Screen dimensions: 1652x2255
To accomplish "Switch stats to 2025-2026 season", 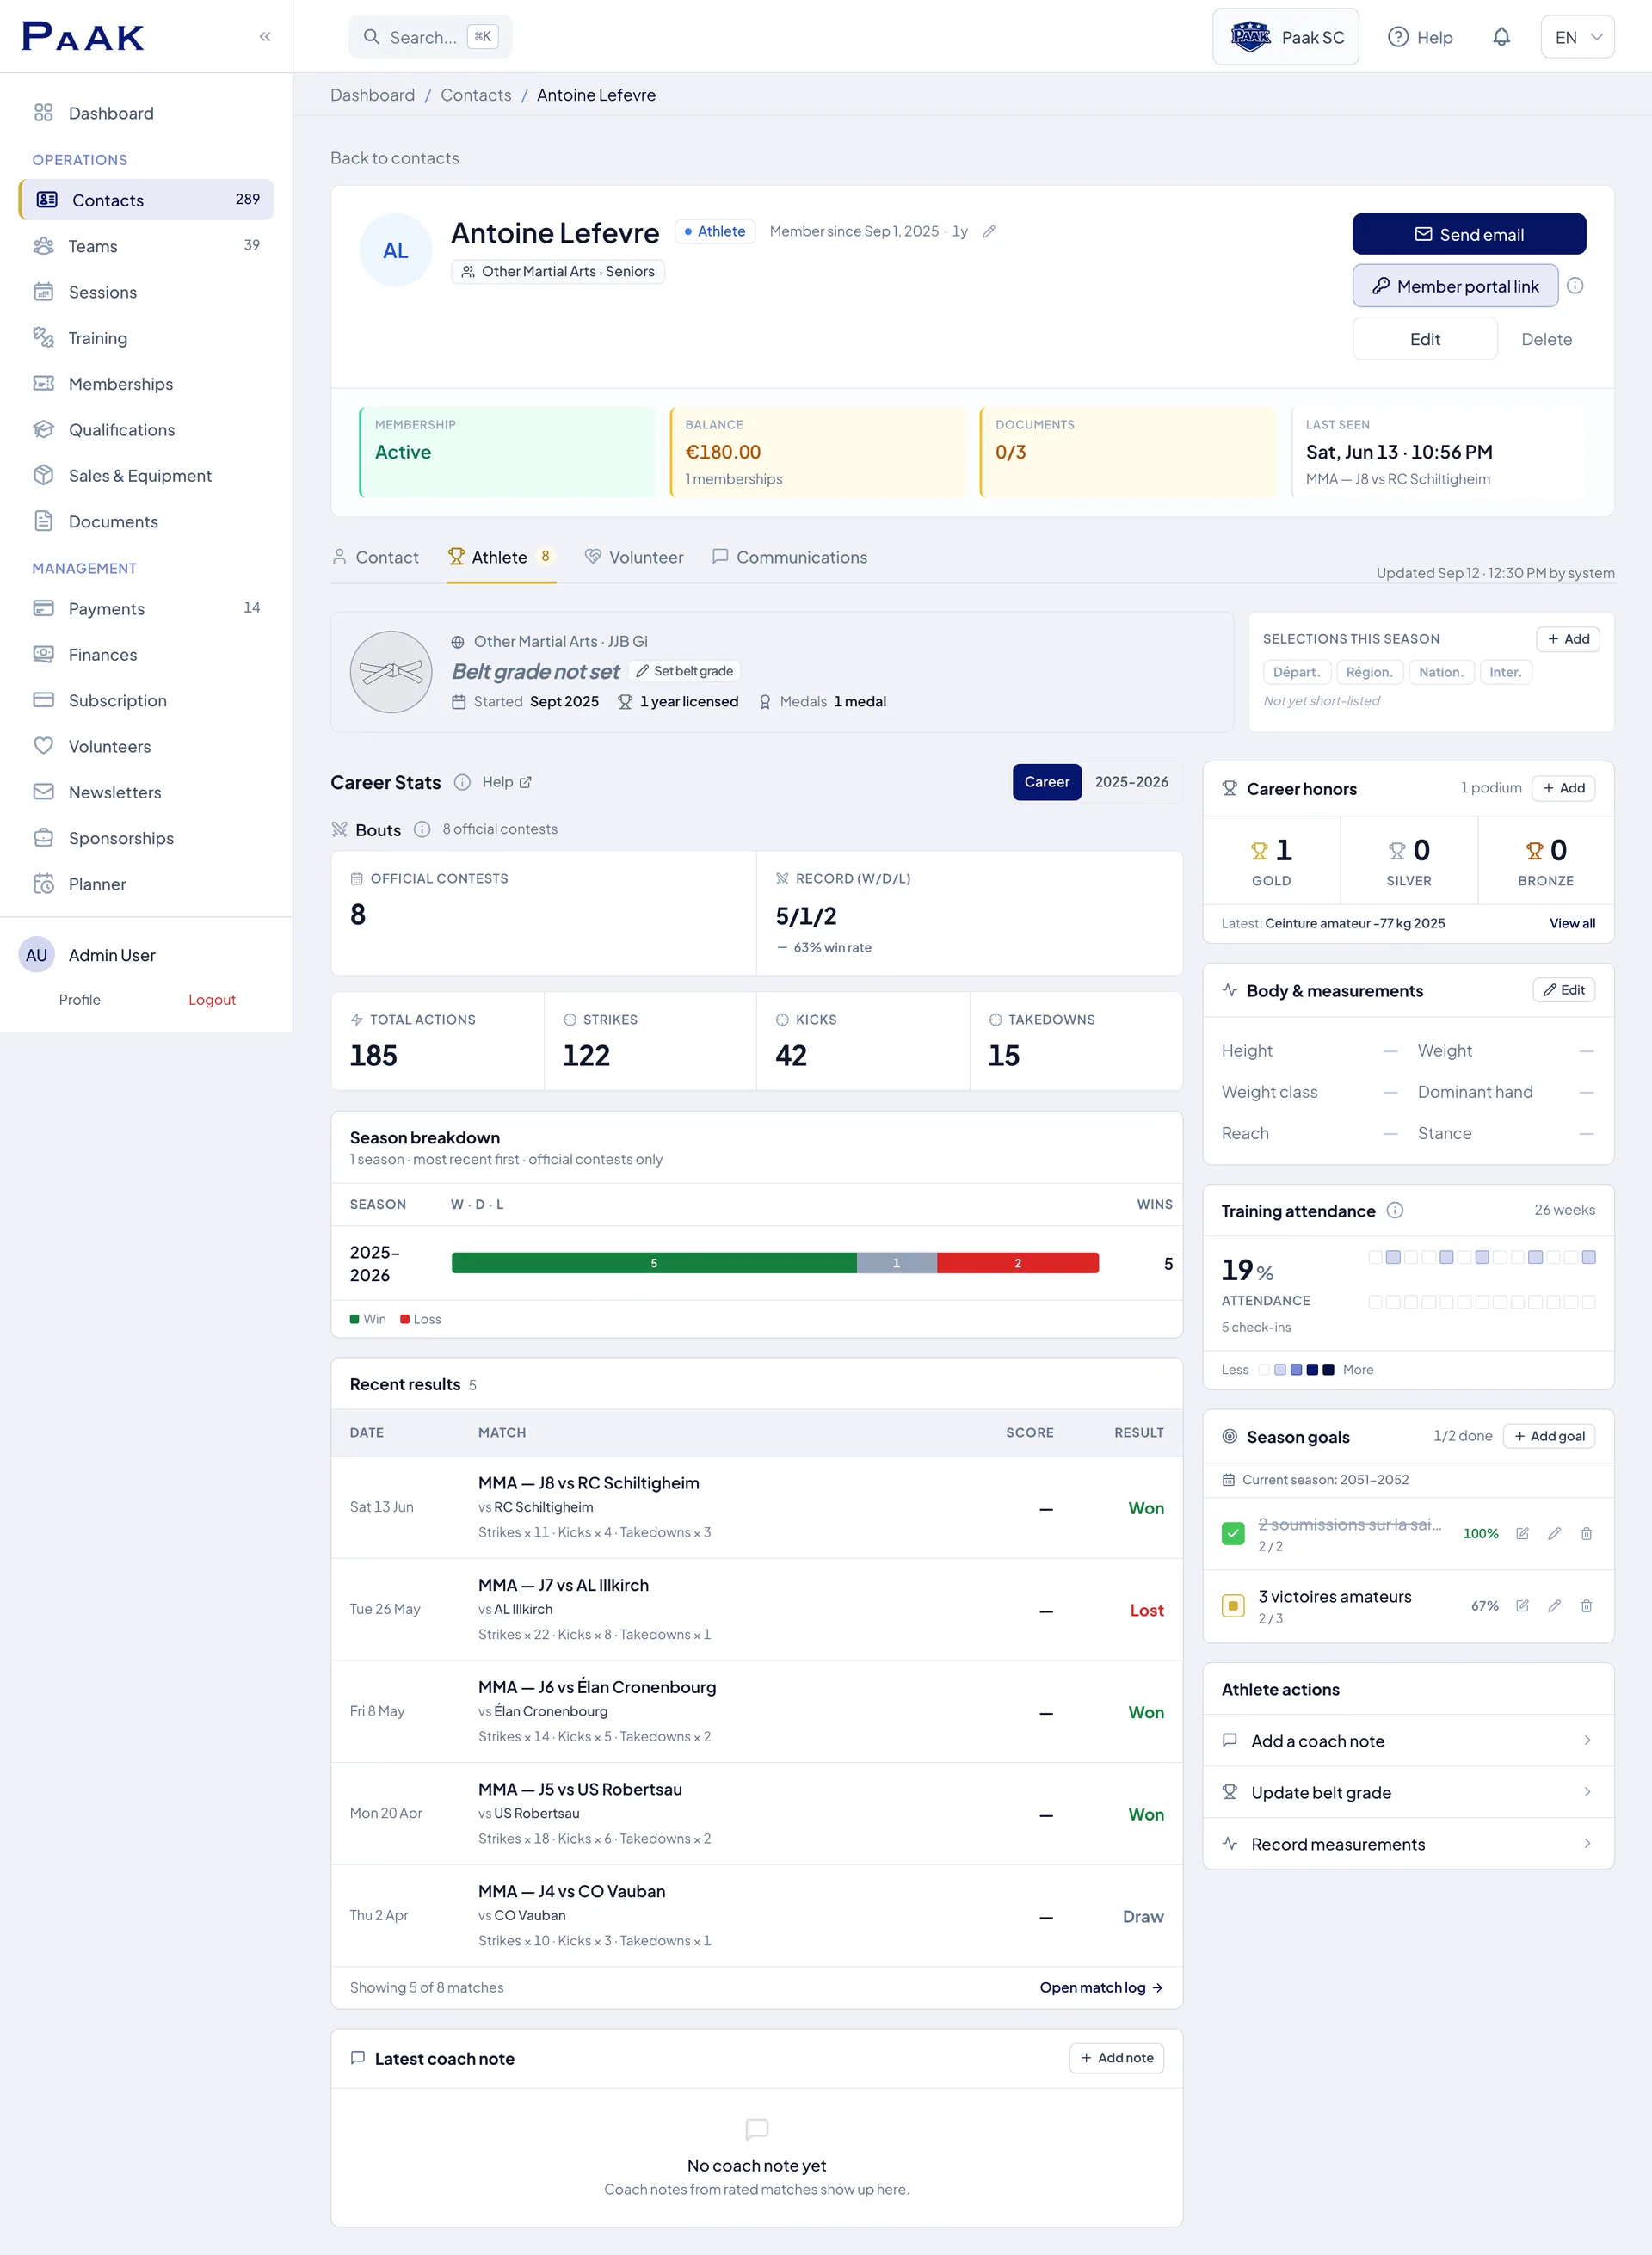I will pyautogui.click(x=1131, y=782).
